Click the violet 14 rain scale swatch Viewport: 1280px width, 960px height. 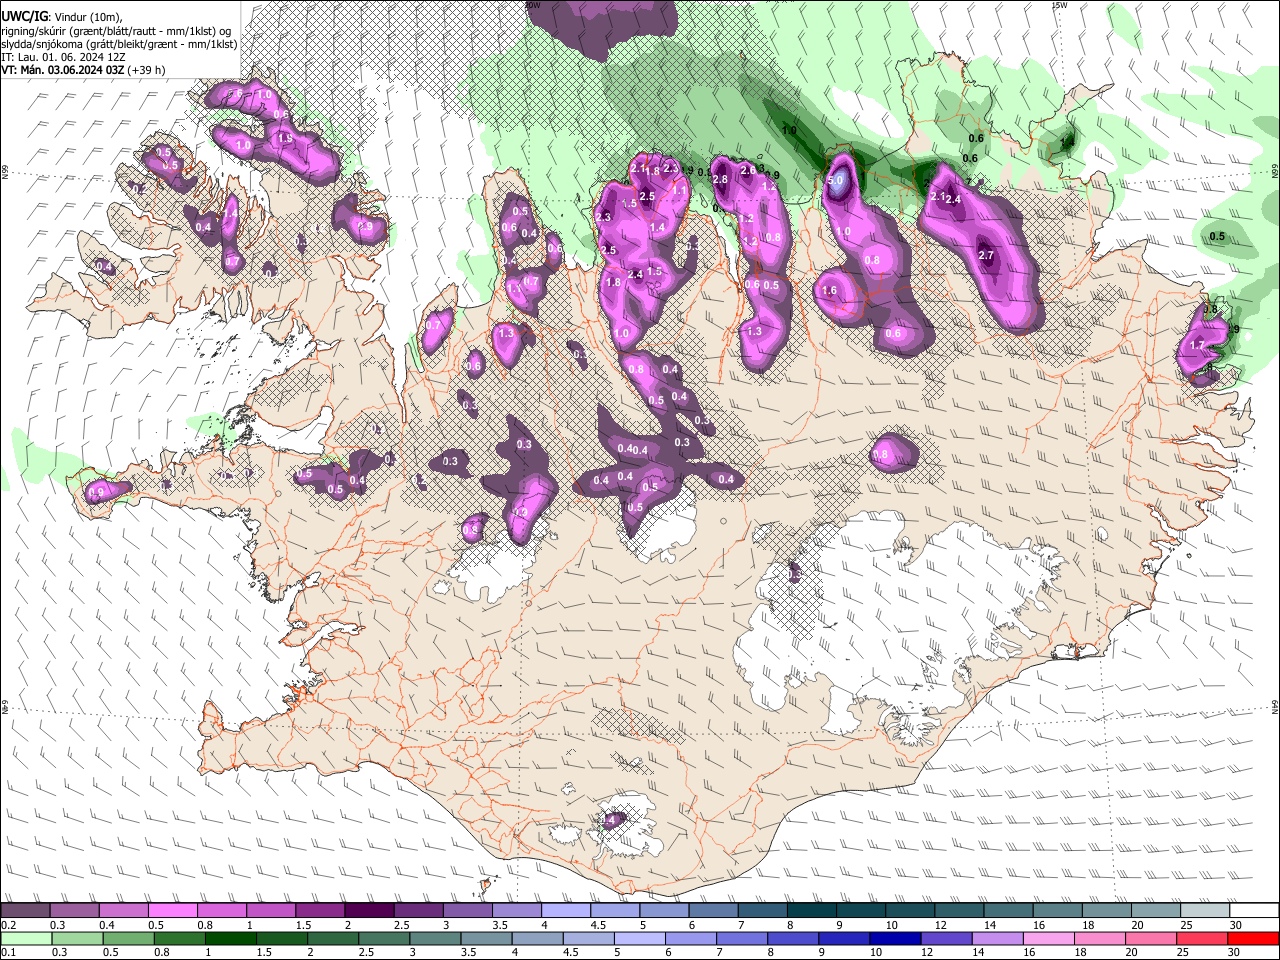pos(999,939)
